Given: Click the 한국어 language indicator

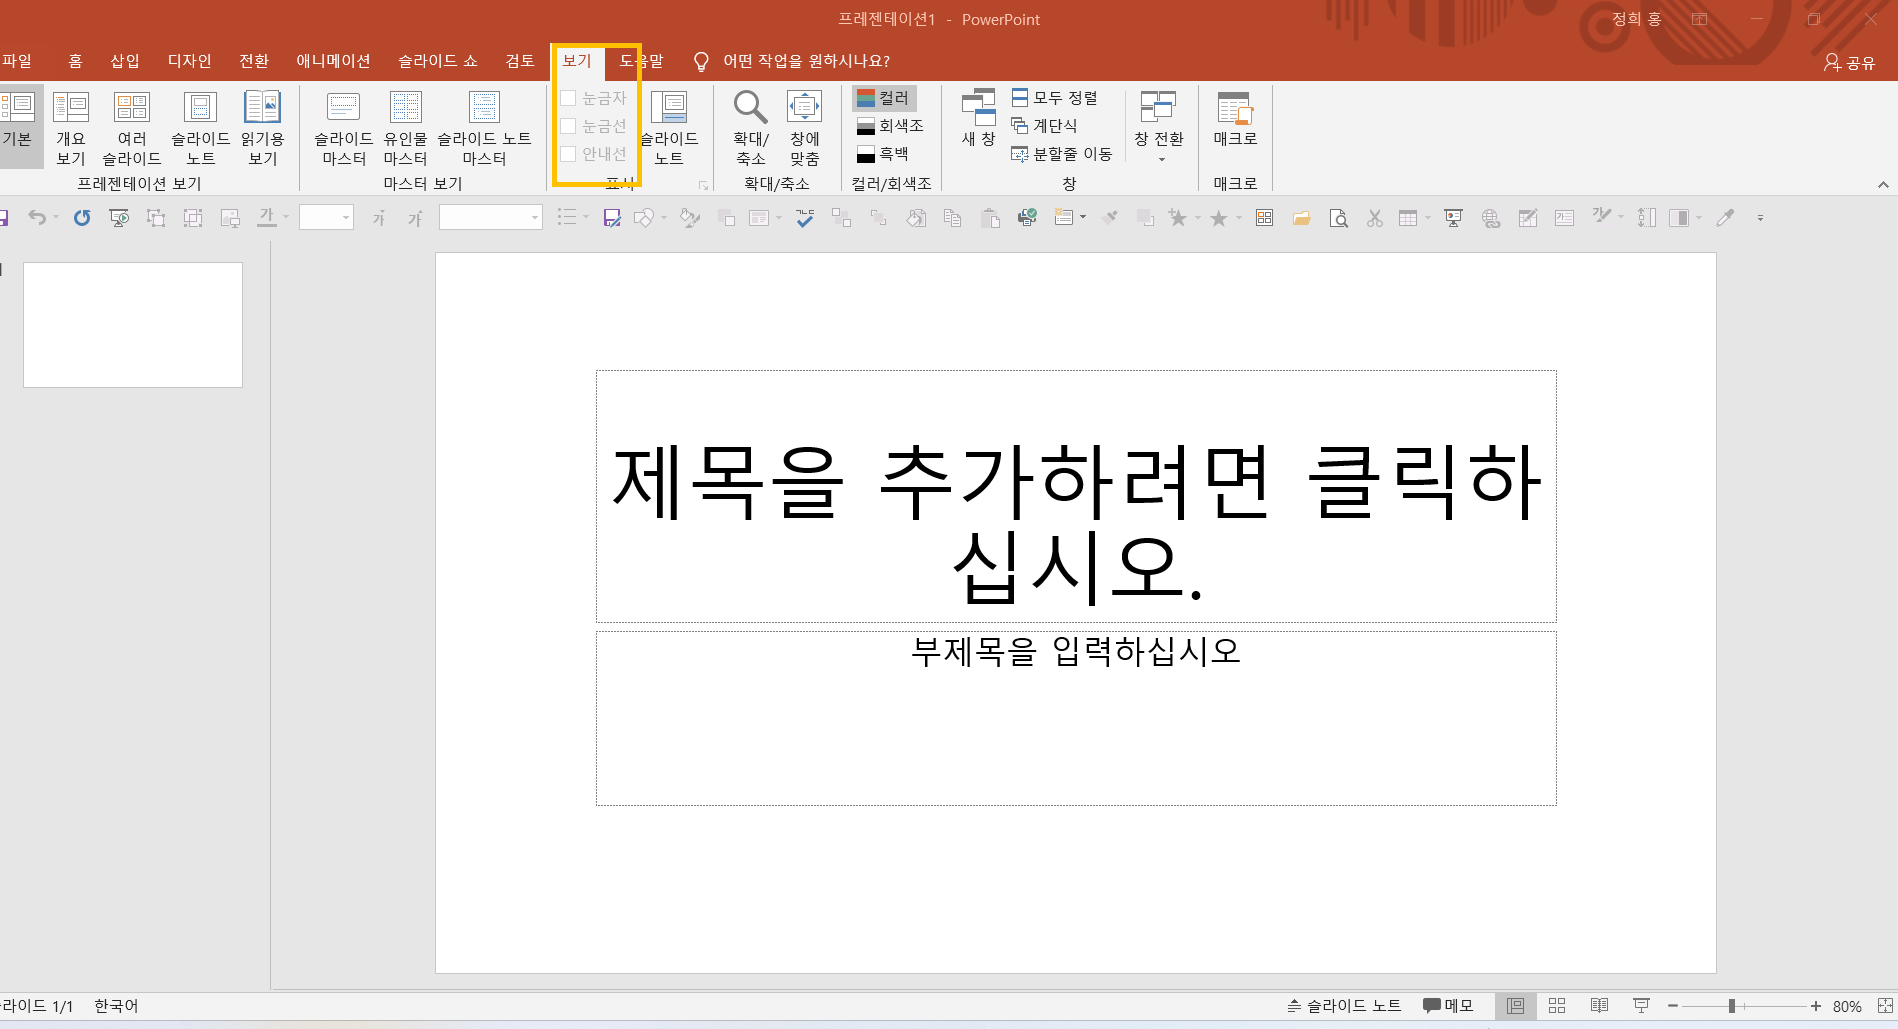Looking at the screenshot, I should (116, 1006).
